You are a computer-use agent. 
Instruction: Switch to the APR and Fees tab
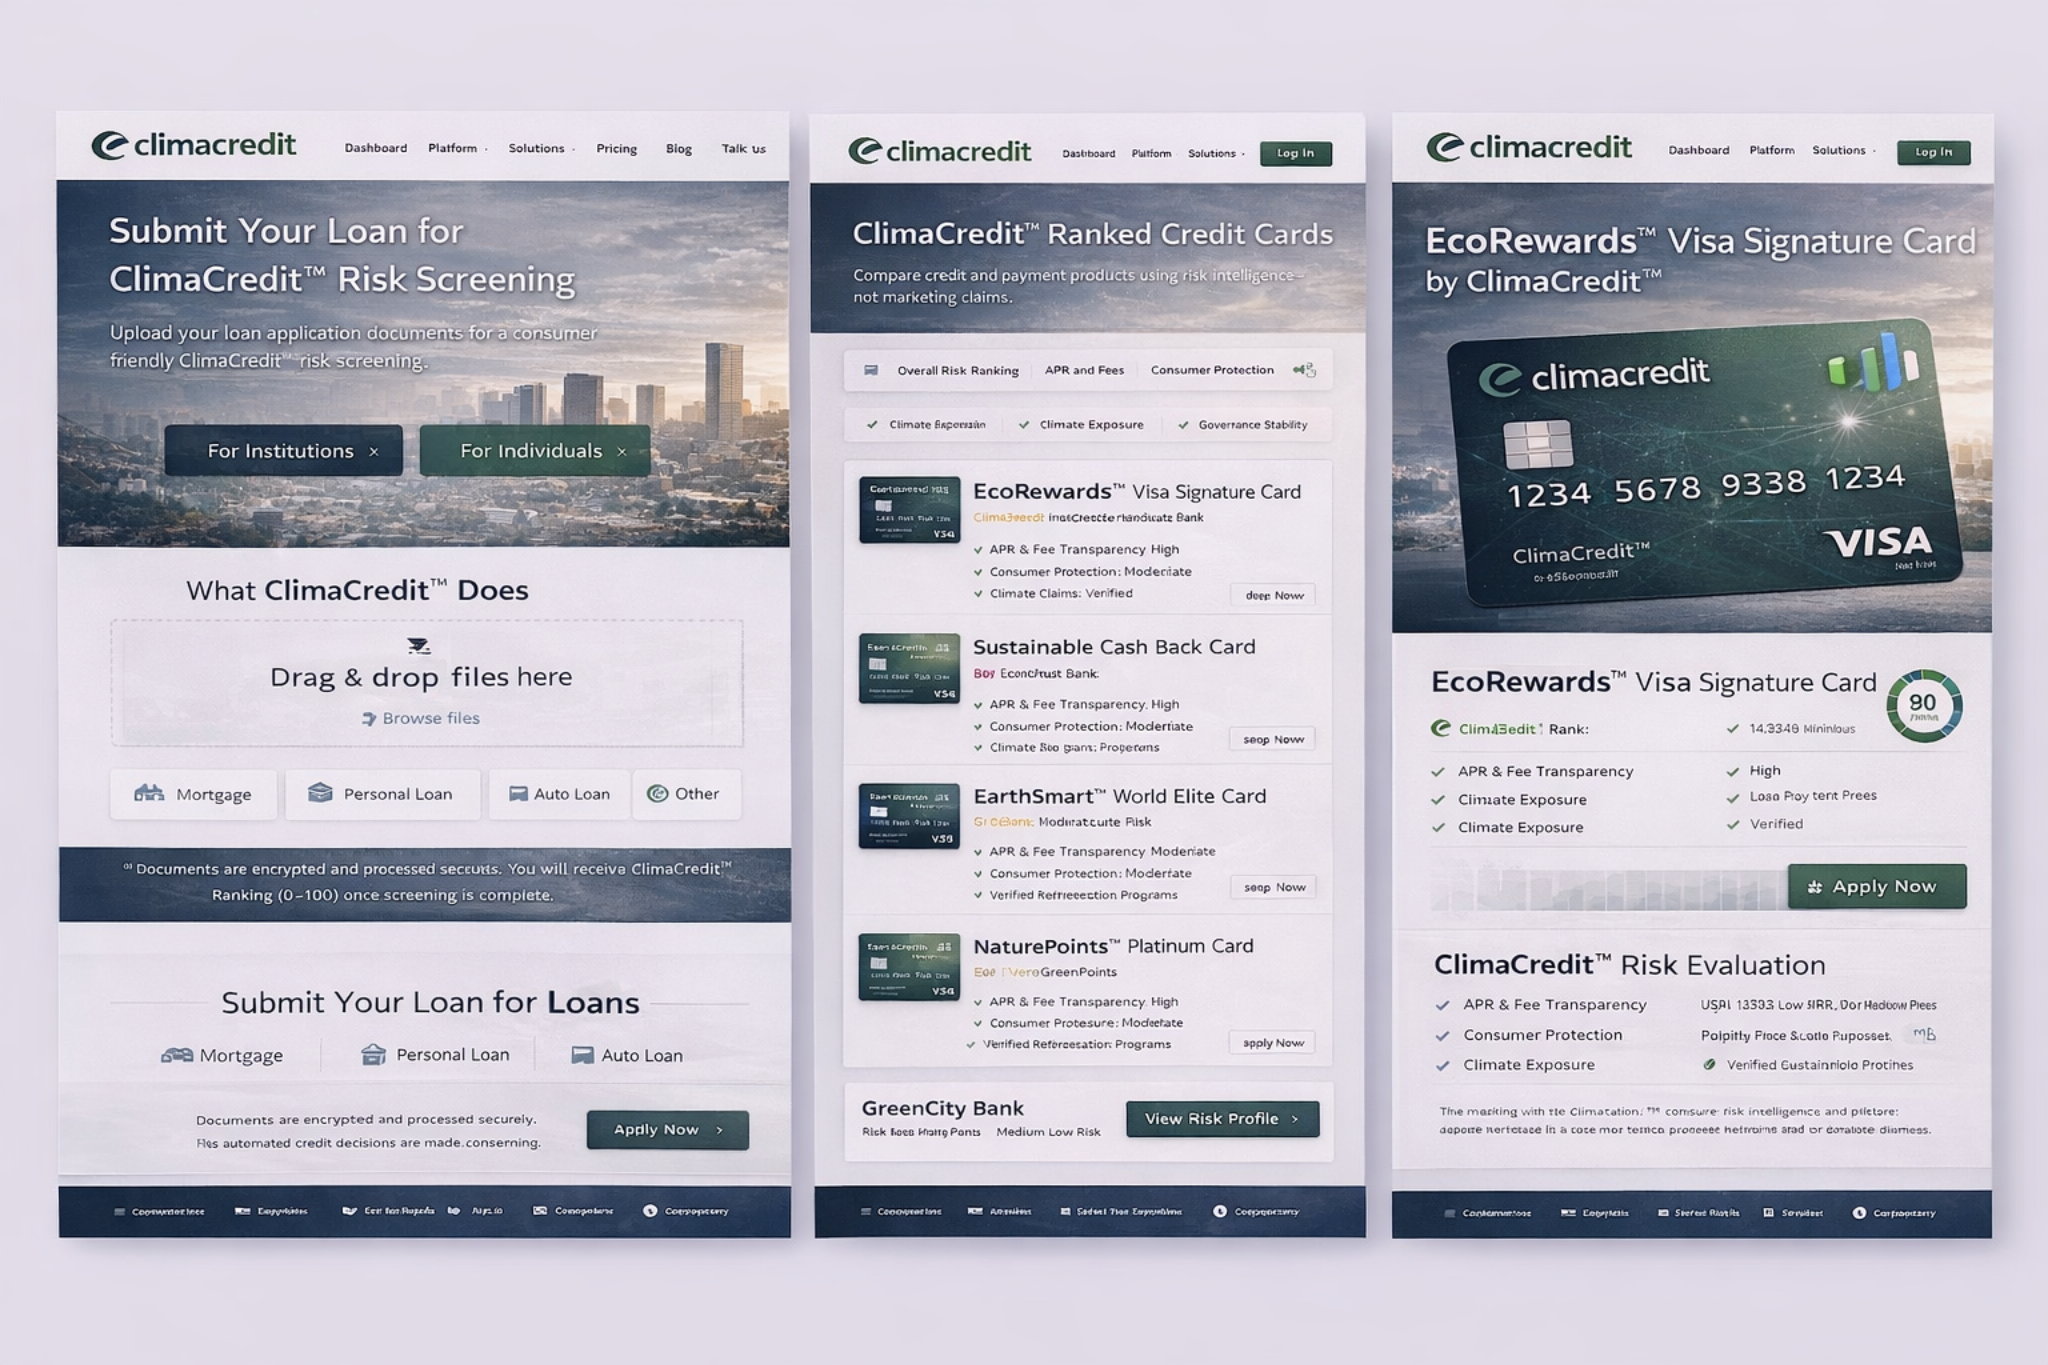pyautogui.click(x=1084, y=370)
